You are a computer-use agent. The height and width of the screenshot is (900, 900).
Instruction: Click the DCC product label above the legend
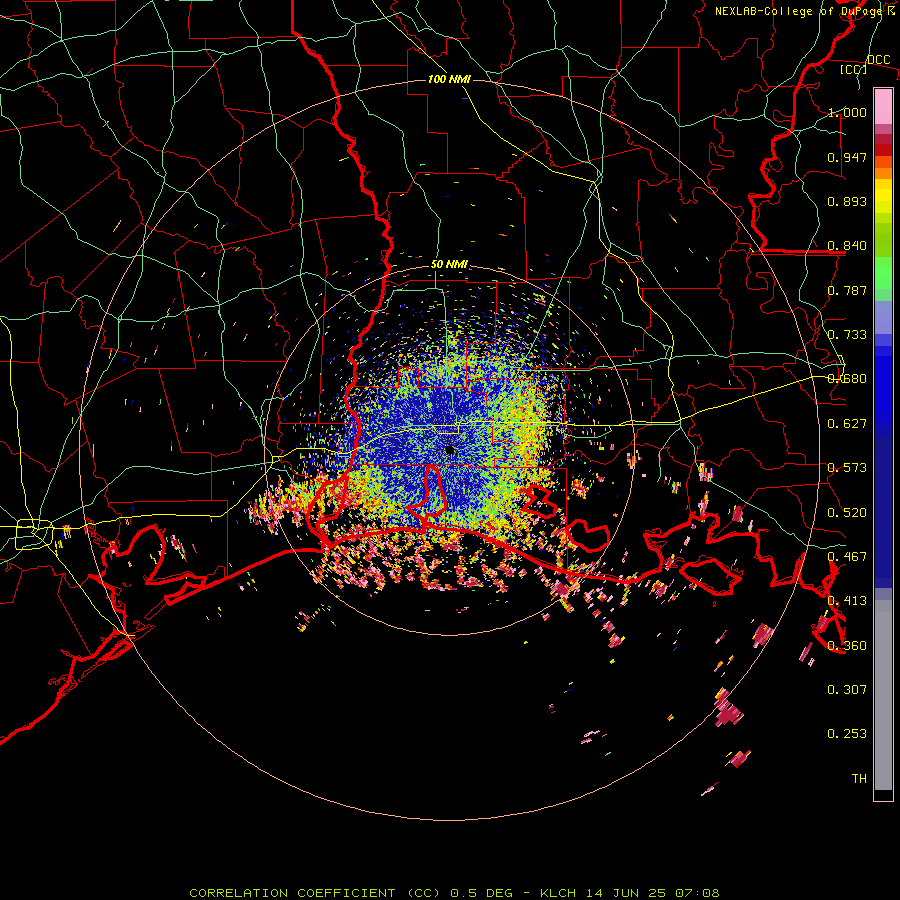click(x=879, y=59)
